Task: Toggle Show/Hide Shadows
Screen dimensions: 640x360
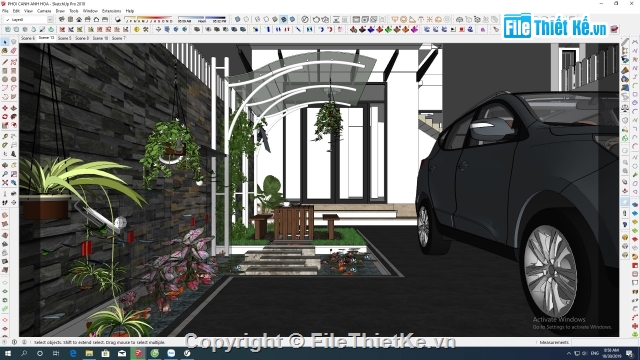Action: pos(118,19)
